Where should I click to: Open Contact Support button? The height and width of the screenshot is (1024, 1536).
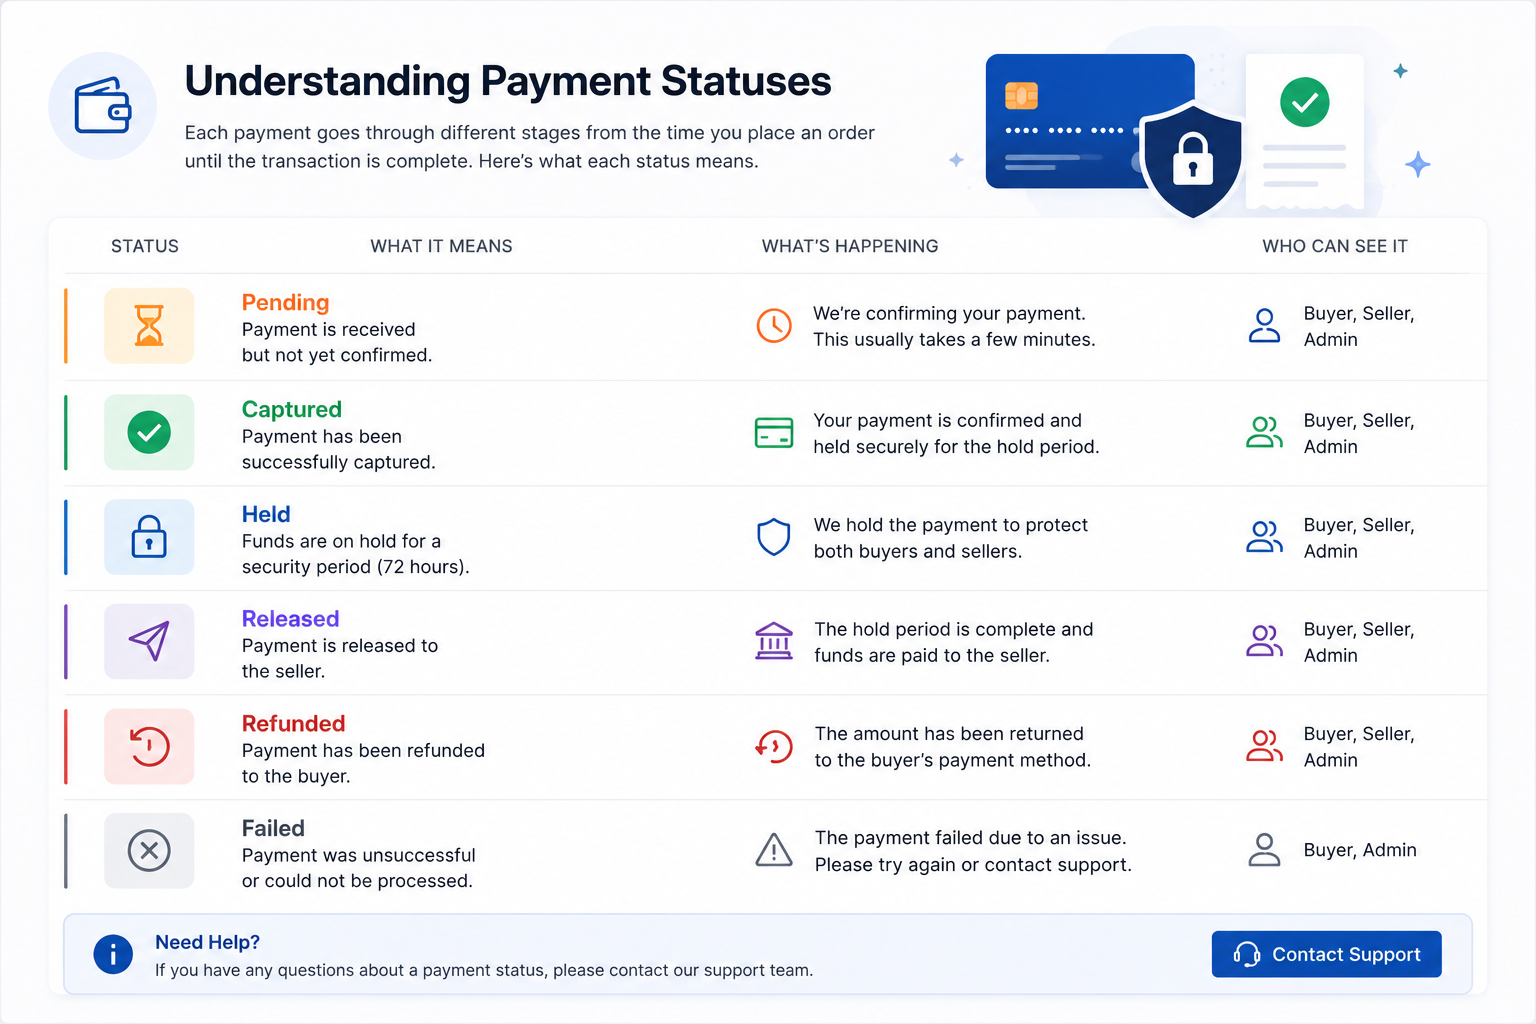coord(1327,954)
